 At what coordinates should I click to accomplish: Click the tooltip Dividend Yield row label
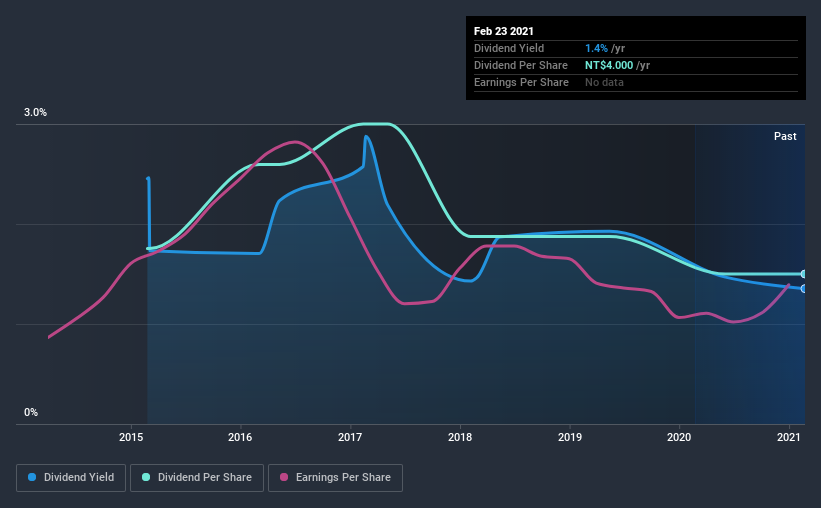pos(509,48)
